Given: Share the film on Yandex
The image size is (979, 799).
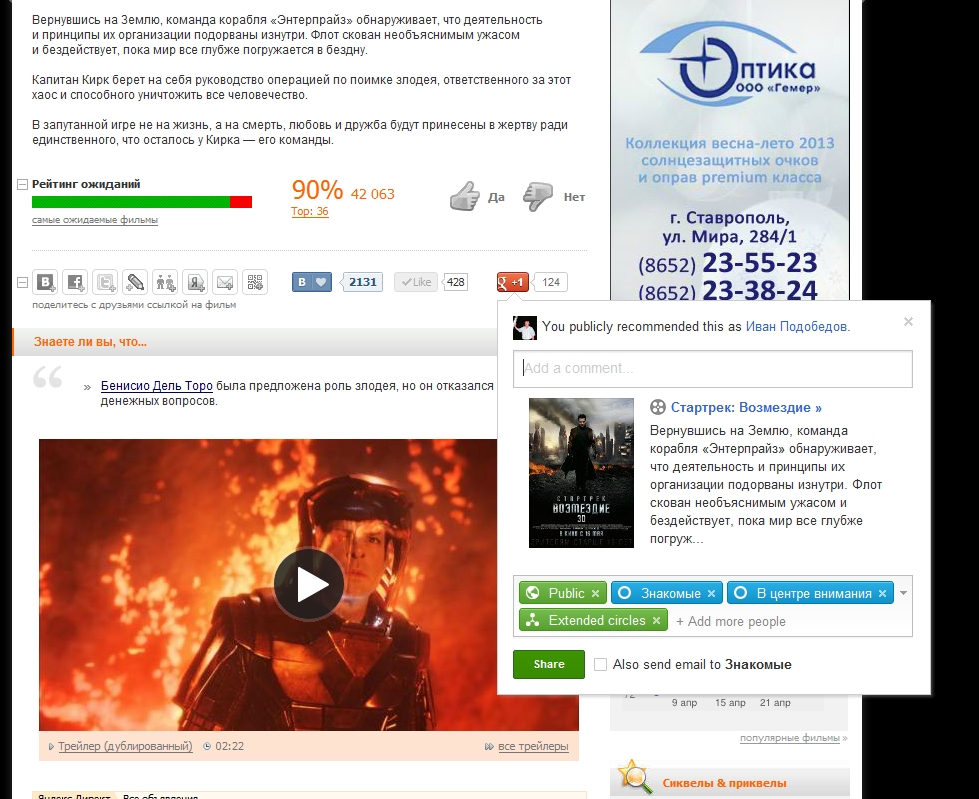Looking at the screenshot, I should pos(195,282).
